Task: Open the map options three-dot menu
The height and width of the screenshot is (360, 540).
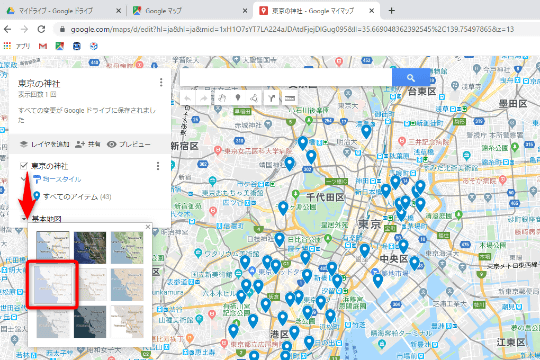Action: click(161, 82)
